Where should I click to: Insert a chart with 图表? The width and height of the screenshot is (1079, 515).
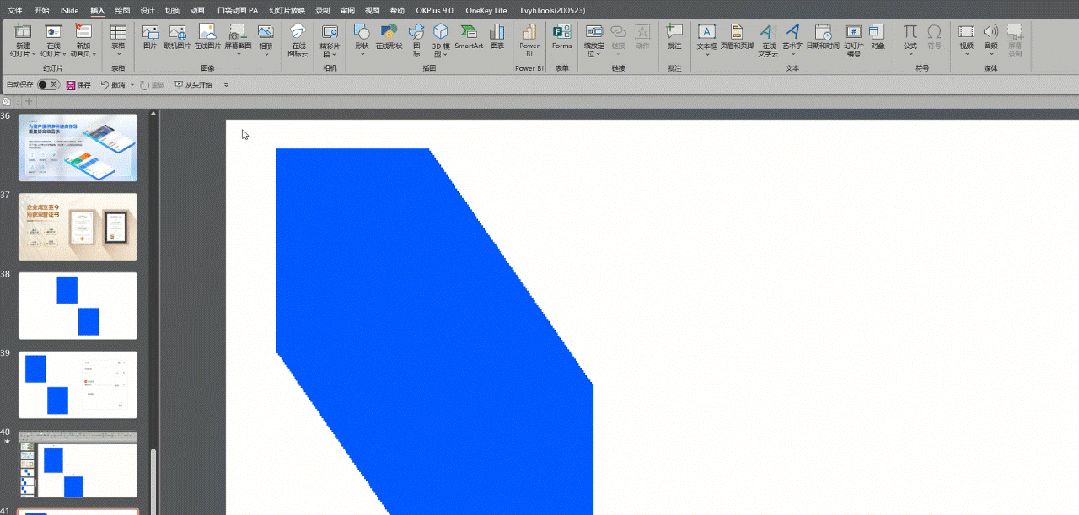(497, 36)
